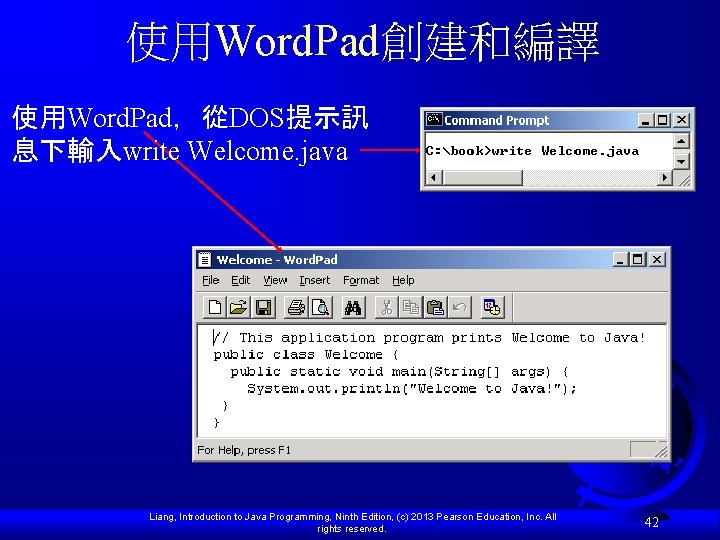720x540 pixels.
Task: Click the WordPad window resize grip
Action: [x=661, y=450]
